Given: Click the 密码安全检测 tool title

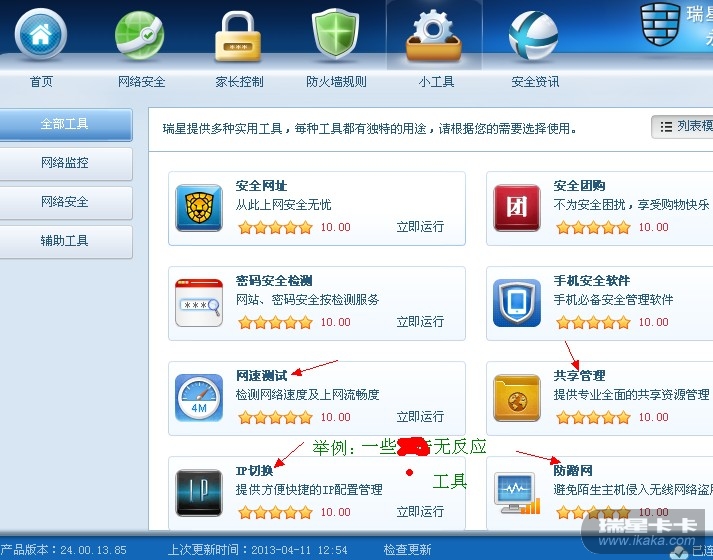Looking at the screenshot, I should [274, 281].
